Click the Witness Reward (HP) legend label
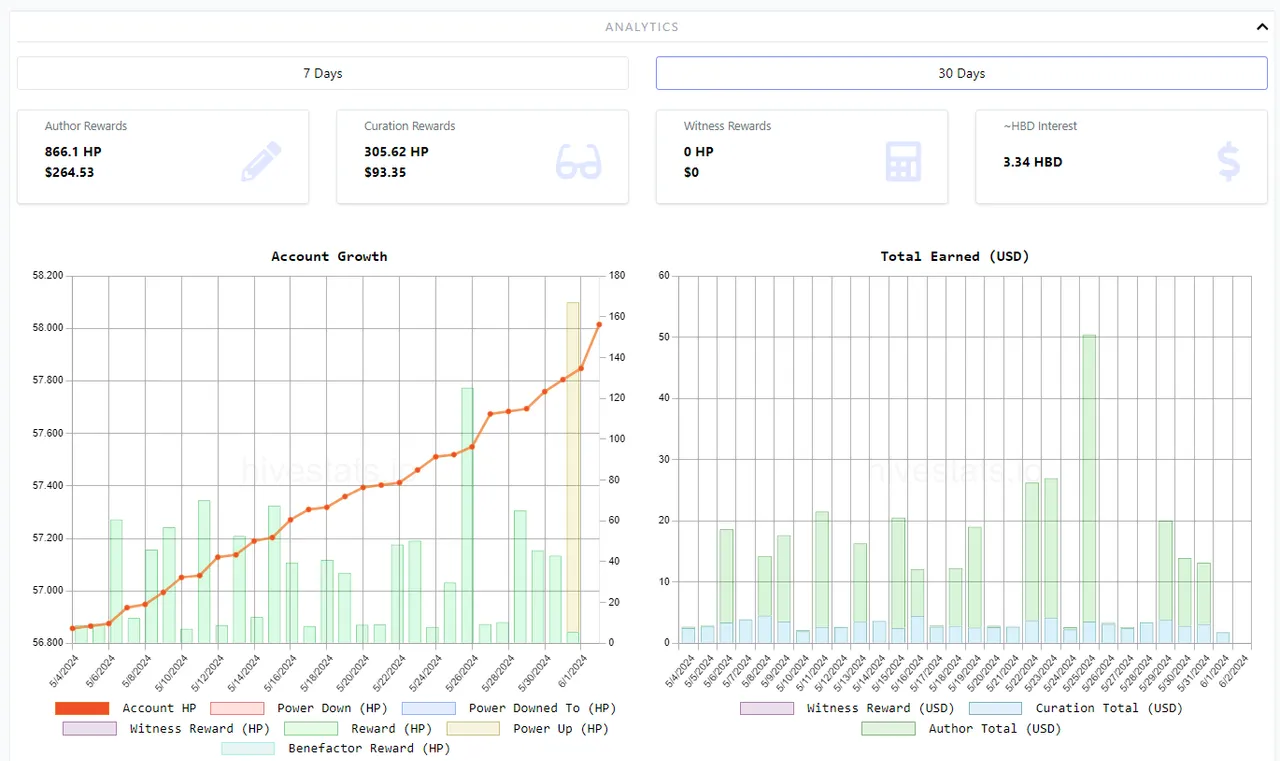The image size is (1280, 761). pyautogui.click(x=200, y=729)
